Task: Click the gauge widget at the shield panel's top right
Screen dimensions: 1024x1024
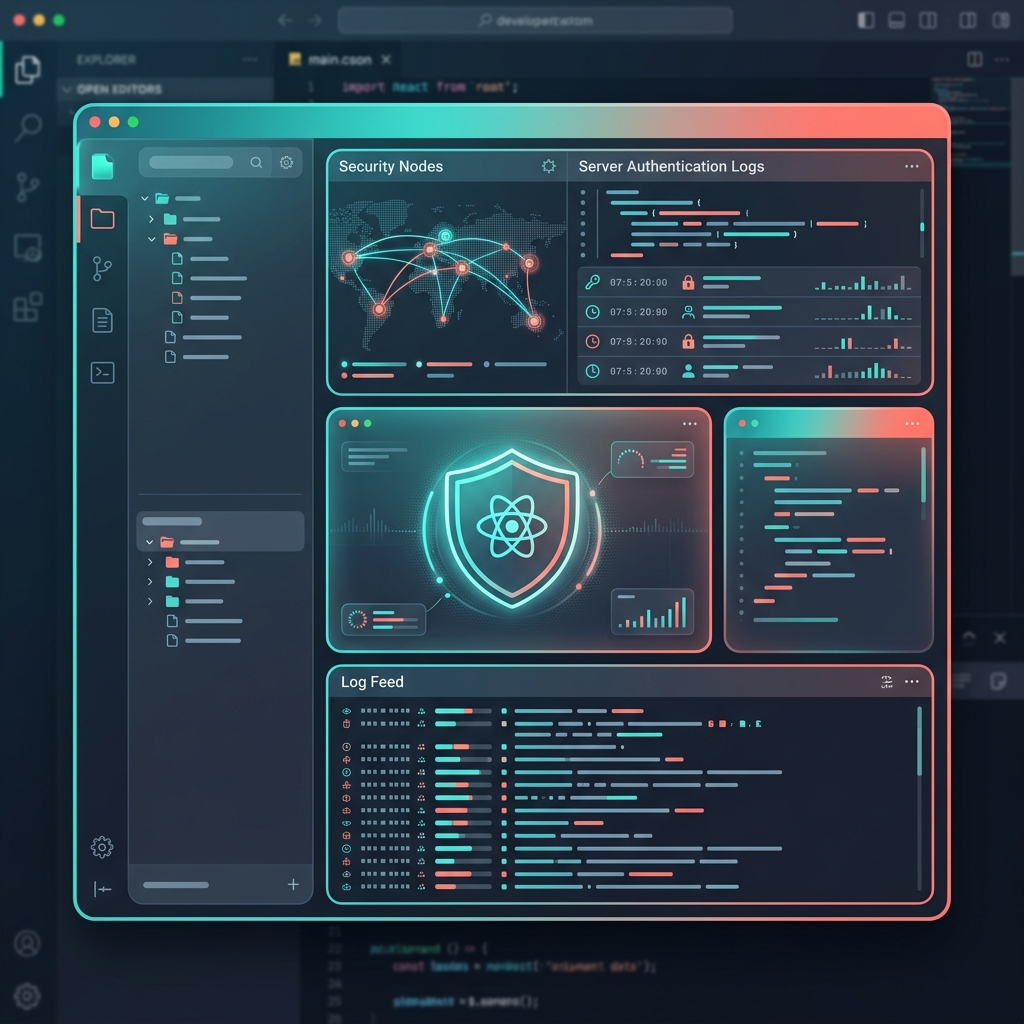Action: click(652, 459)
